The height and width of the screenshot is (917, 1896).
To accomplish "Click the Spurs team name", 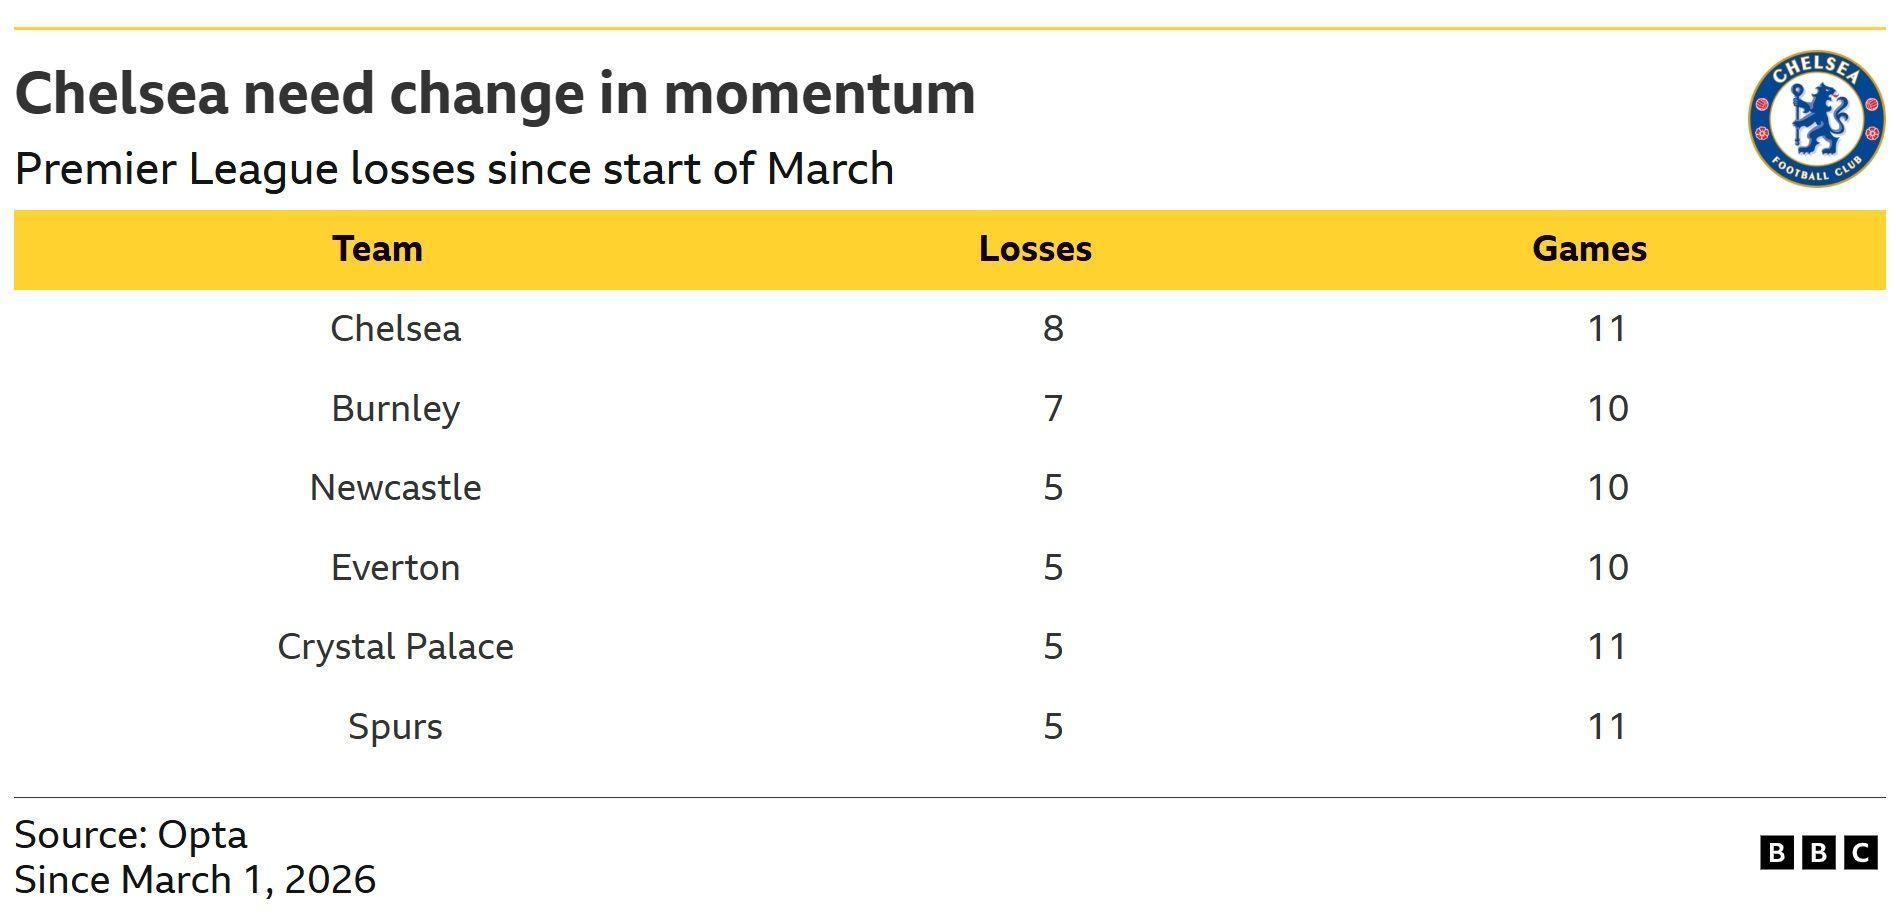I will 395,727.
